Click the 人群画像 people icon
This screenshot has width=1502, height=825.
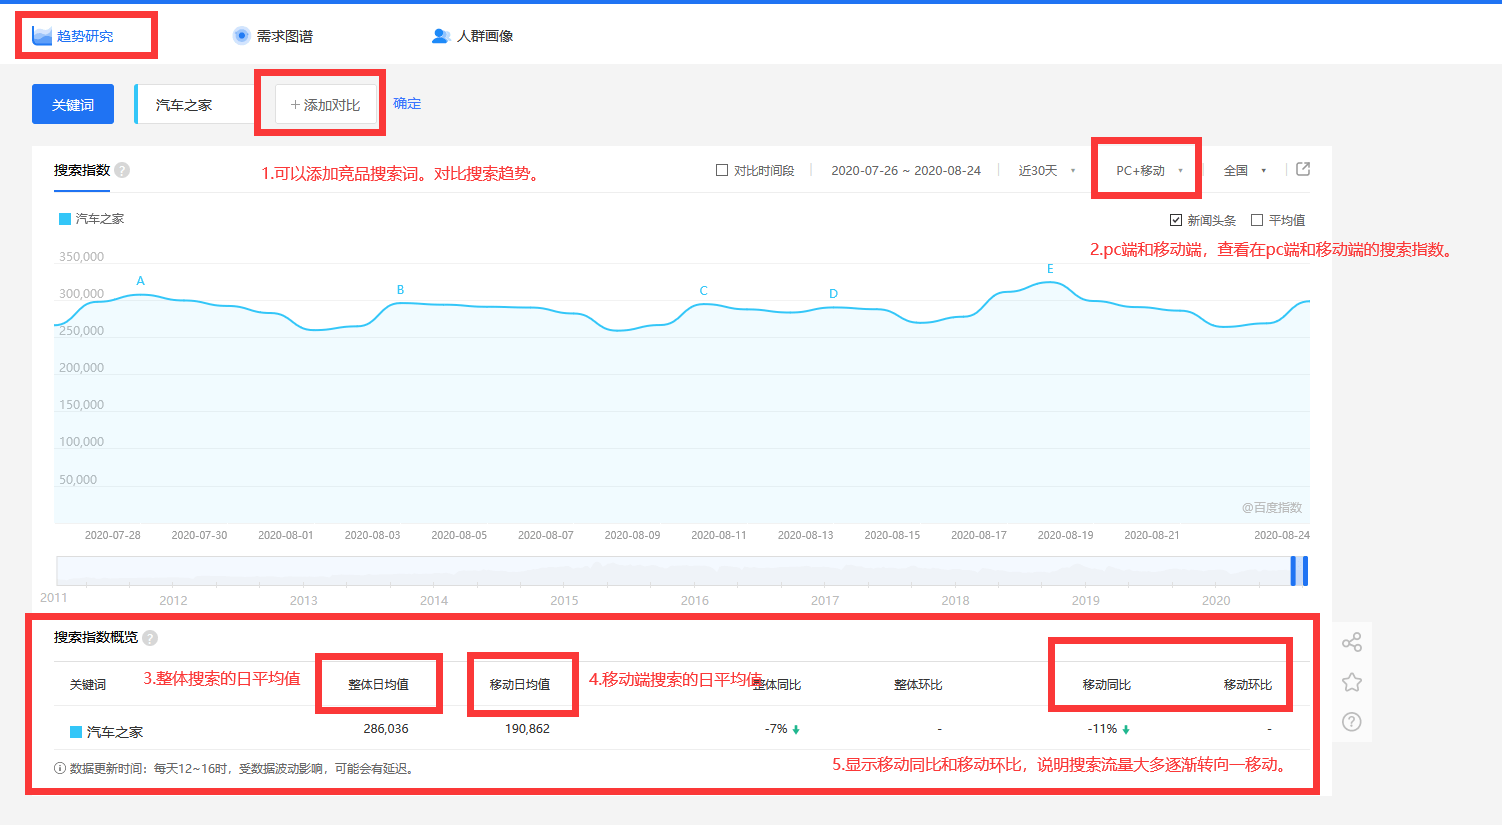click(x=441, y=36)
